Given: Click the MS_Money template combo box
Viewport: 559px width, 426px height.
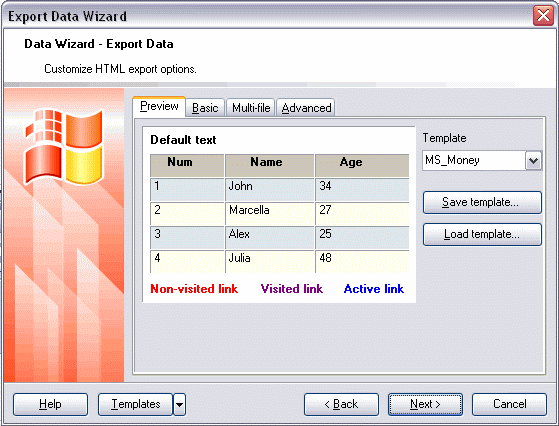Looking at the screenshot, I should click(482, 161).
